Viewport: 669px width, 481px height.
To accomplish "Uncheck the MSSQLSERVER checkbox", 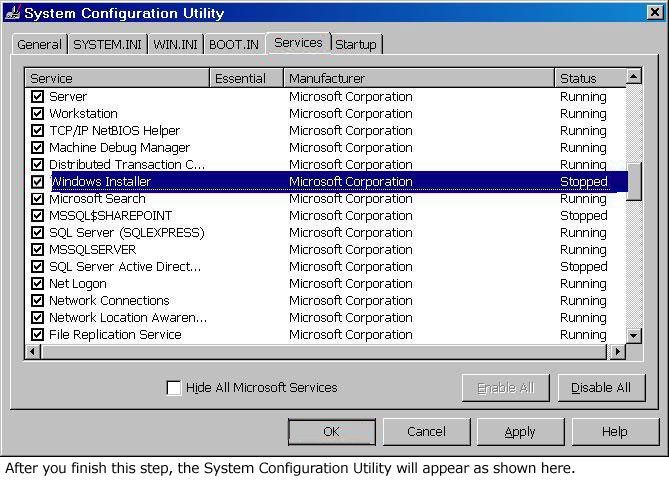I will pos(38,249).
